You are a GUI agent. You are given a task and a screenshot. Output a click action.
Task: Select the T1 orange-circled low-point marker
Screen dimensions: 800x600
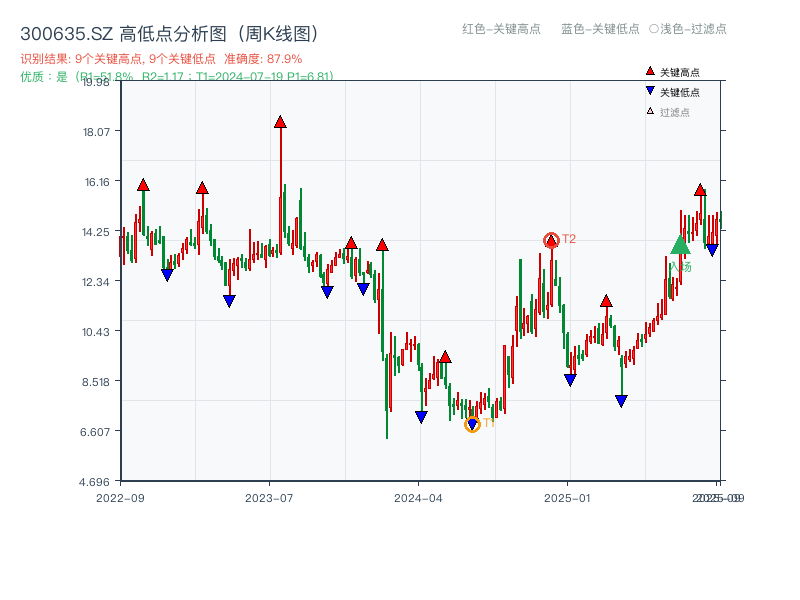[x=472, y=424]
